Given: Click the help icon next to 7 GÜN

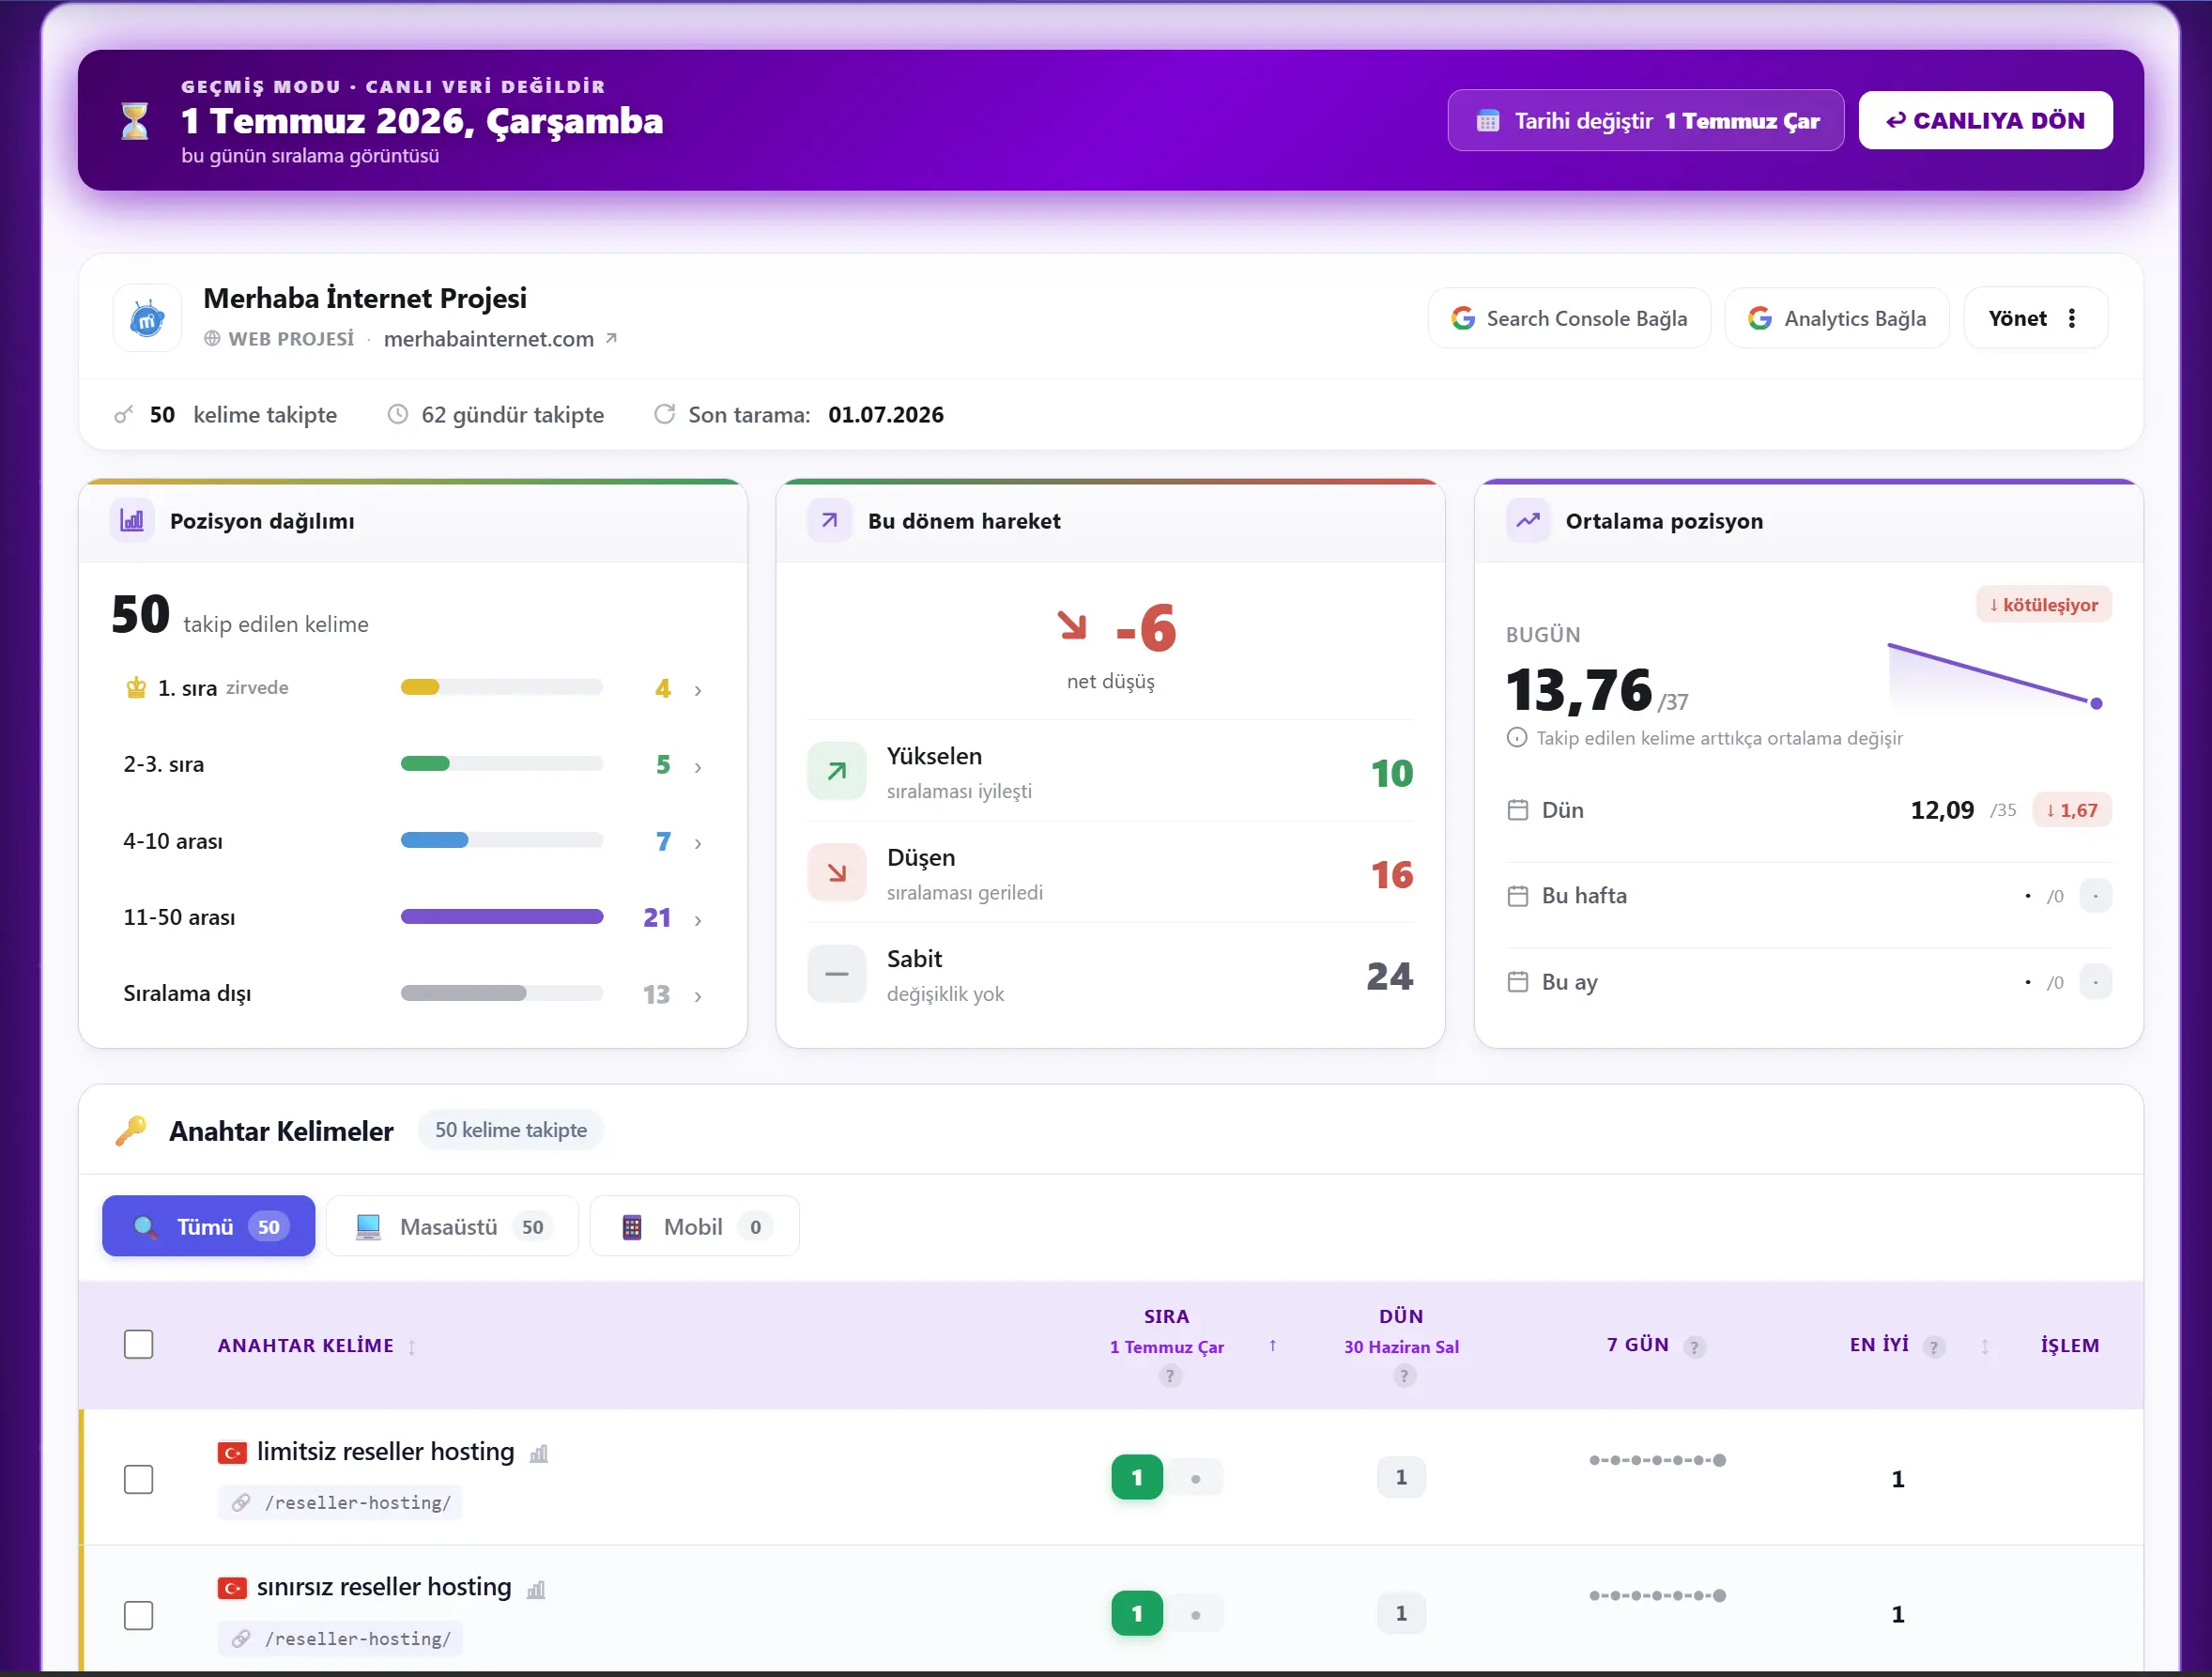Looking at the screenshot, I should (x=1693, y=1346).
